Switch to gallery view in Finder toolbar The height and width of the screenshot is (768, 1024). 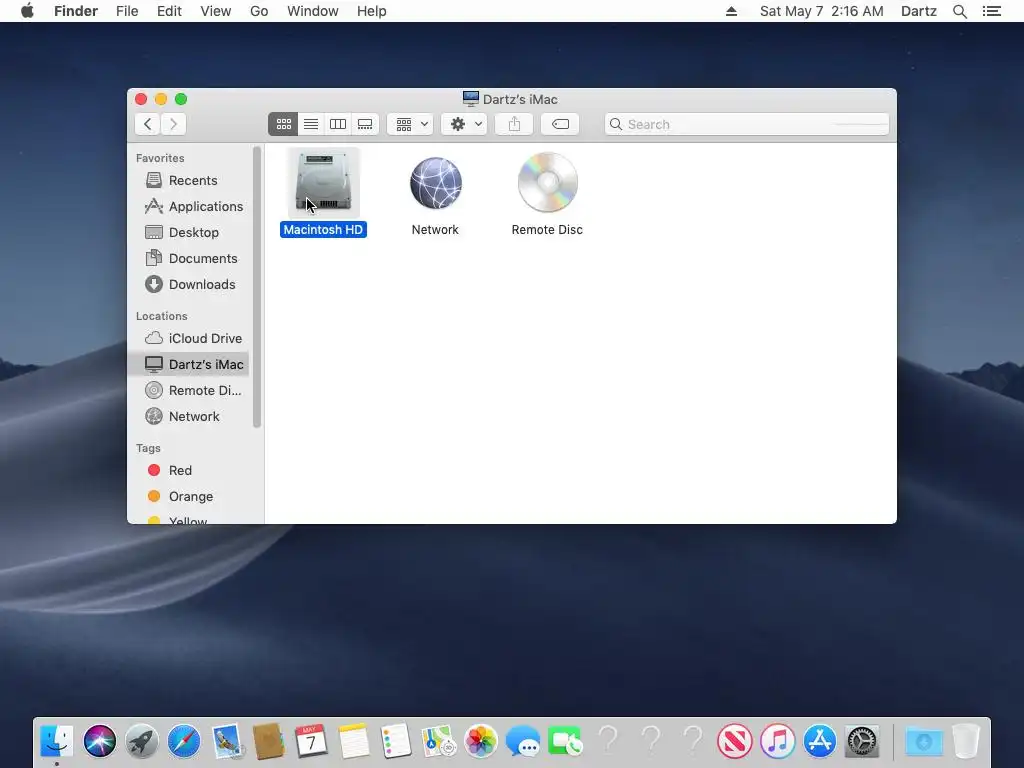pyautogui.click(x=365, y=124)
